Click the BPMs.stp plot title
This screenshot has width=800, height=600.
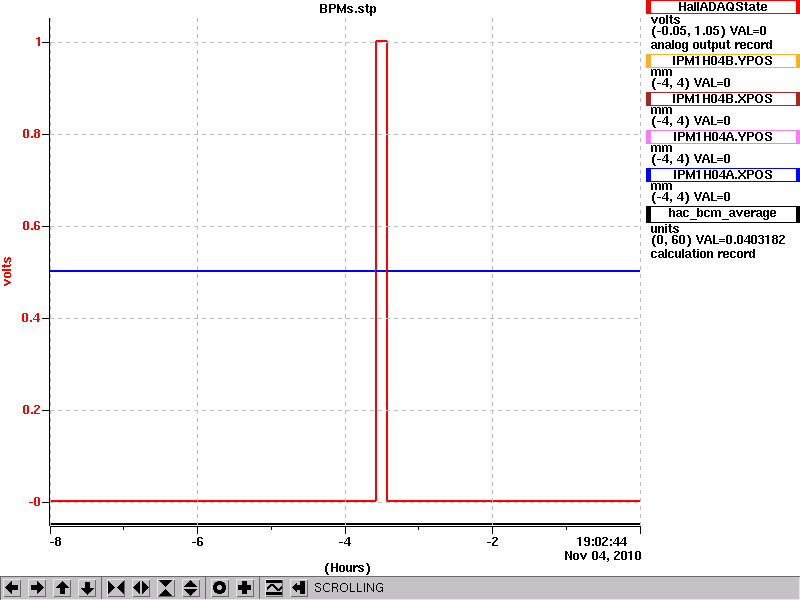pos(348,9)
